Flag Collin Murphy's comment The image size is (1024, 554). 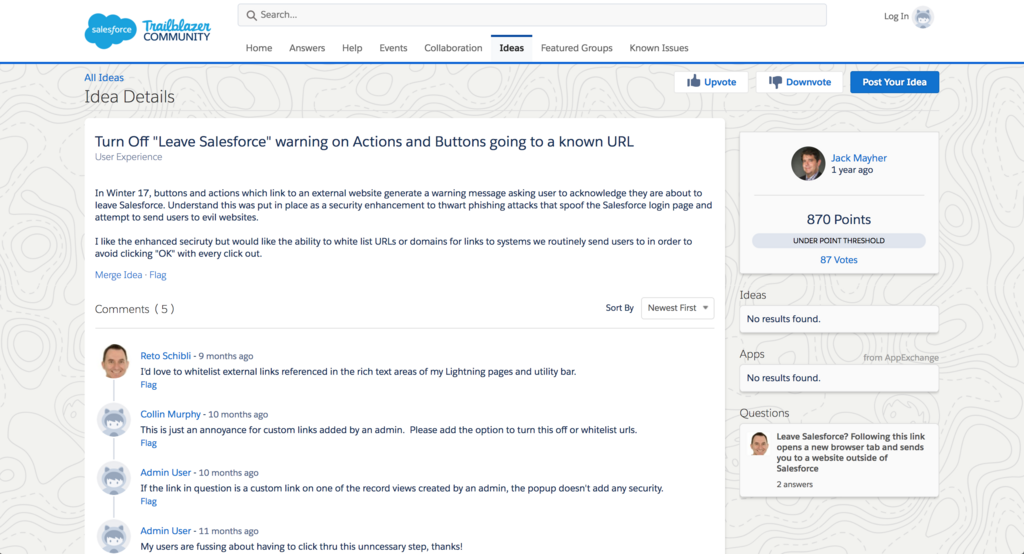pyautogui.click(x=148, y=443)
